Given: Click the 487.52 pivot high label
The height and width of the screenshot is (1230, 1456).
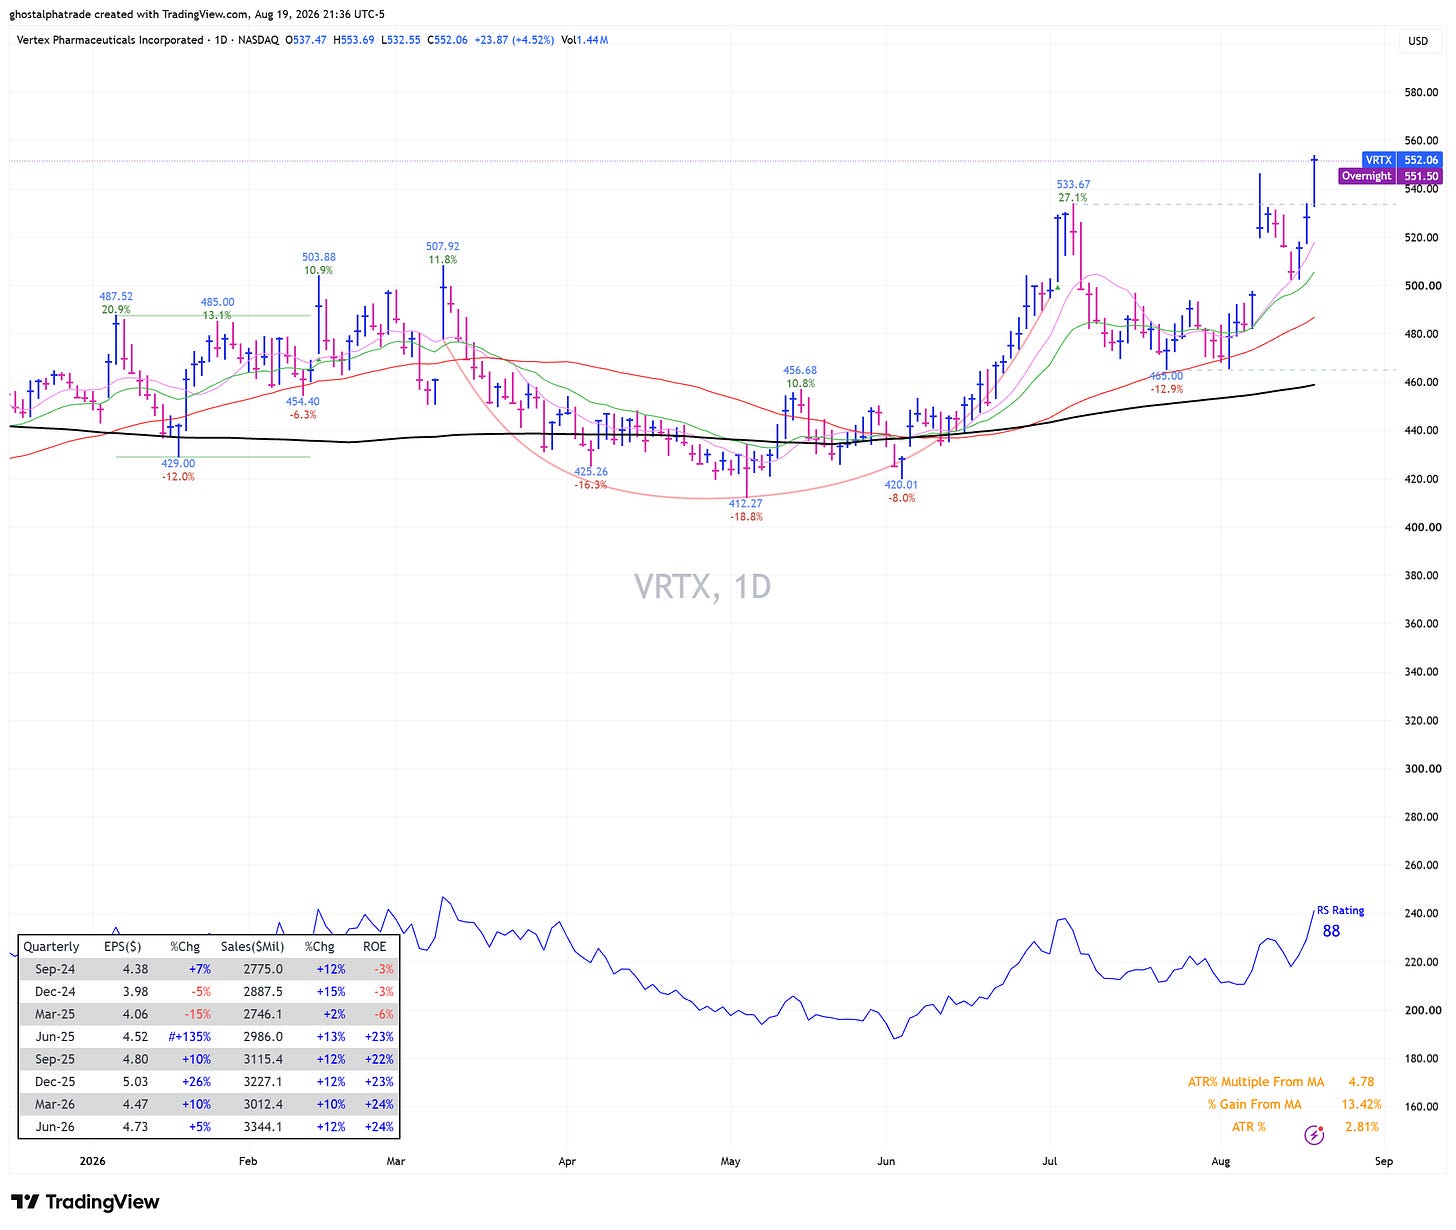Looking at the screenshot, I should (x=116, y=297).
